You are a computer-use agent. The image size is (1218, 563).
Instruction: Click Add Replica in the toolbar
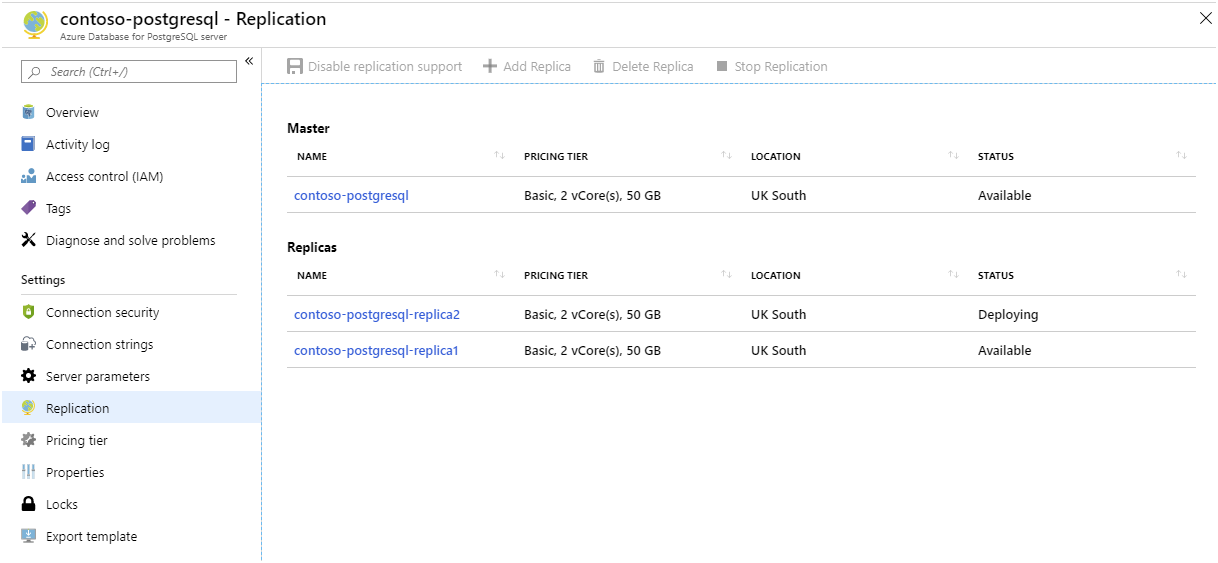pos(527,66)
